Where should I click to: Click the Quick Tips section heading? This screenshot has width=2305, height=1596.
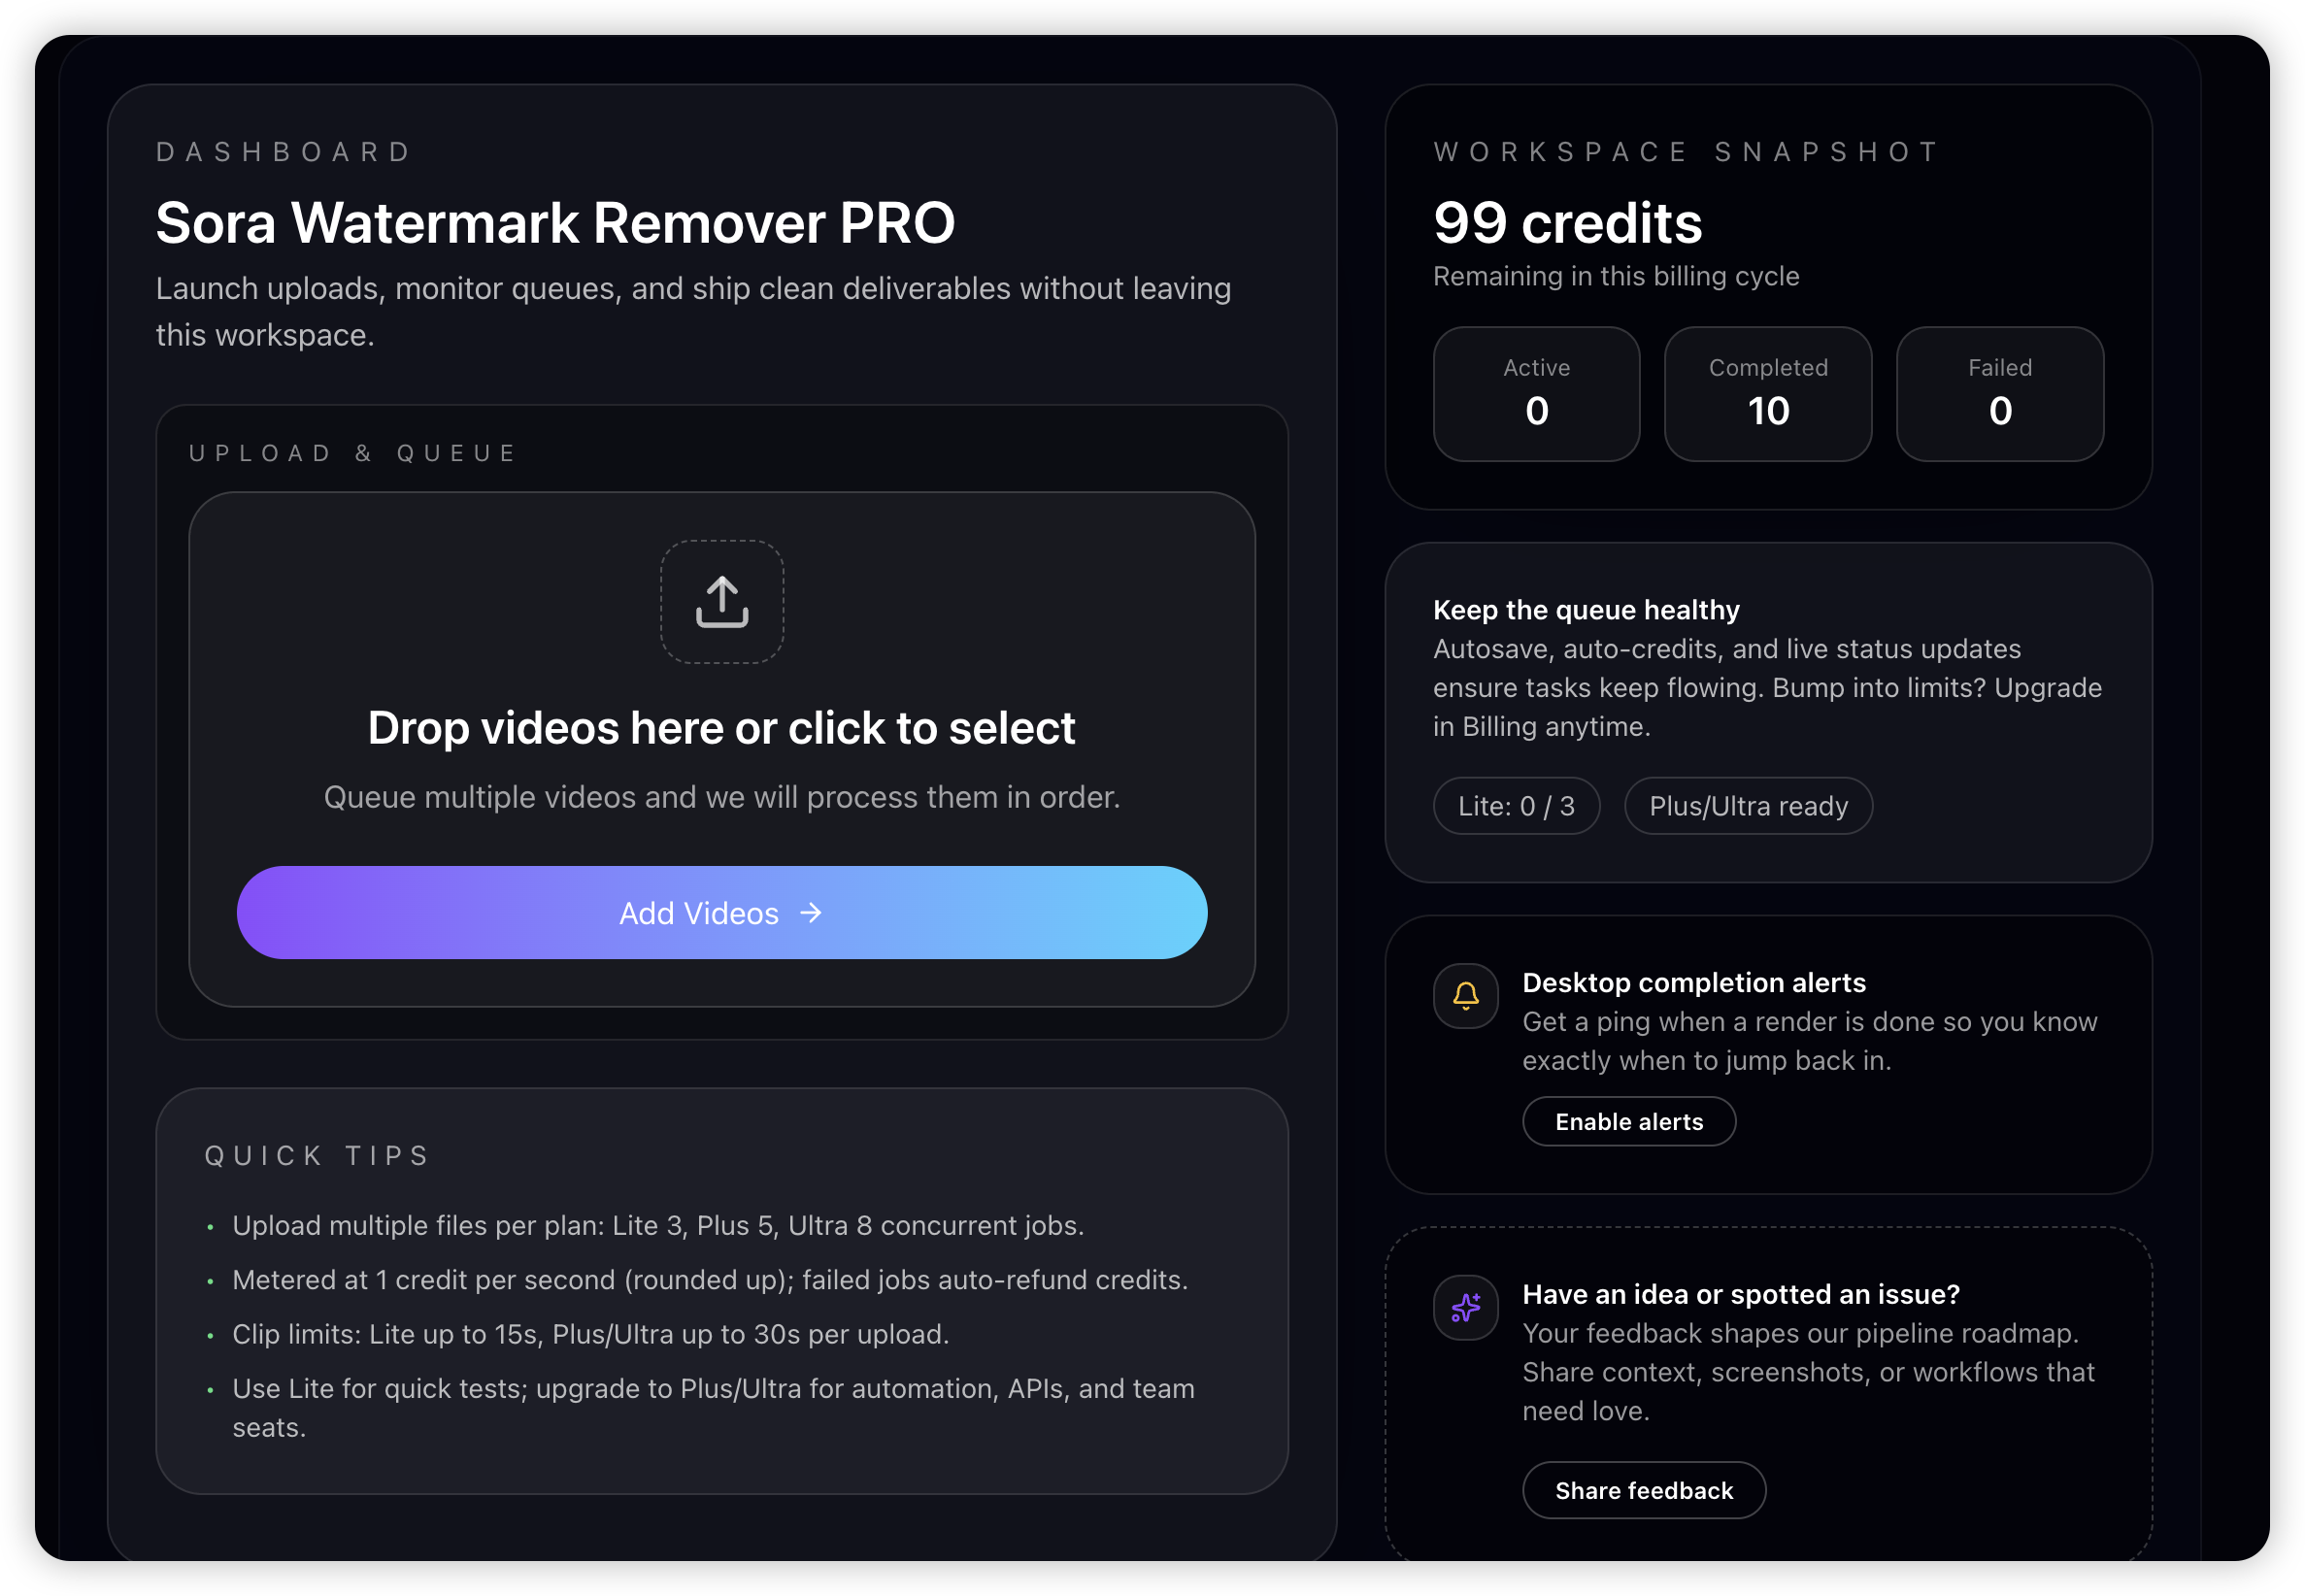317,1156
